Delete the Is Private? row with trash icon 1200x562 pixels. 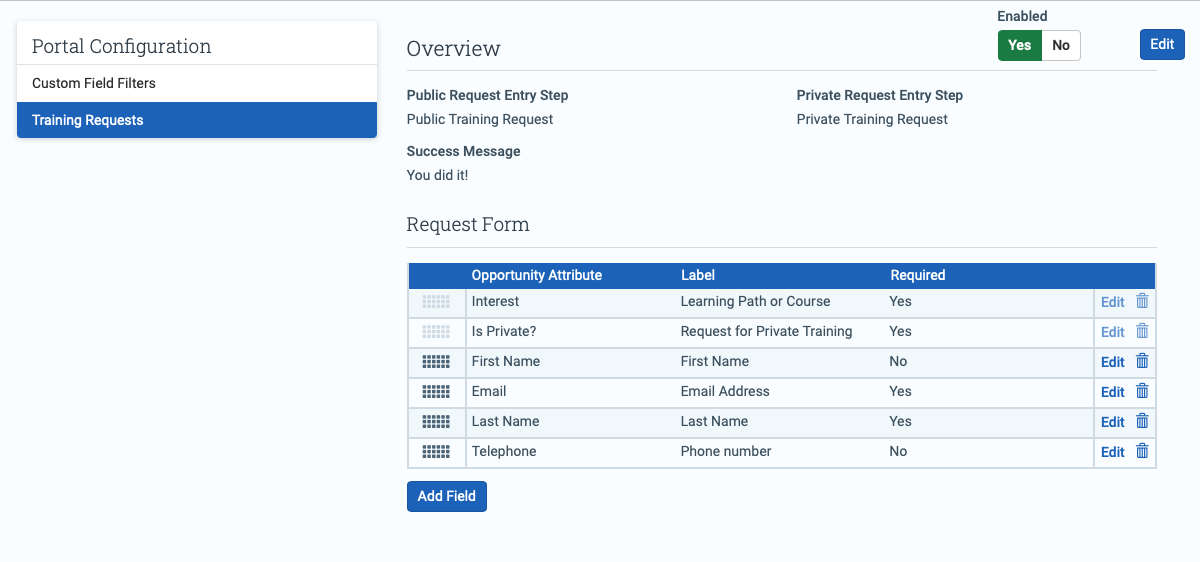tap(1142, 331)
